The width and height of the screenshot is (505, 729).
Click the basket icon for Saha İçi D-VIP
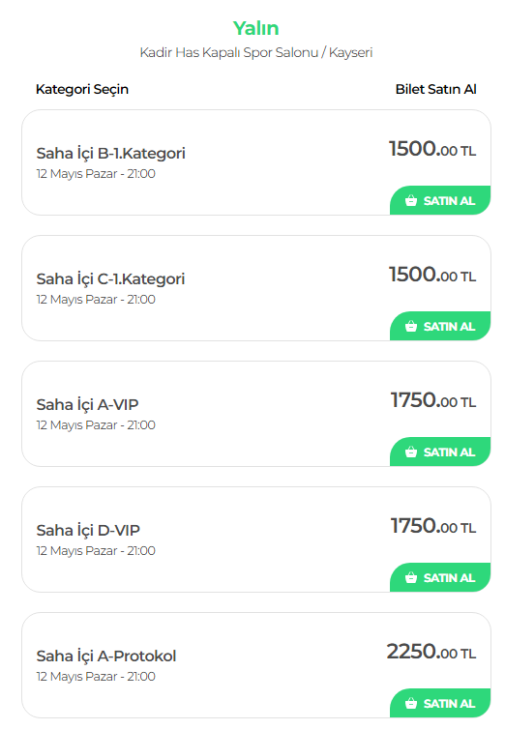tap(411, 578)
